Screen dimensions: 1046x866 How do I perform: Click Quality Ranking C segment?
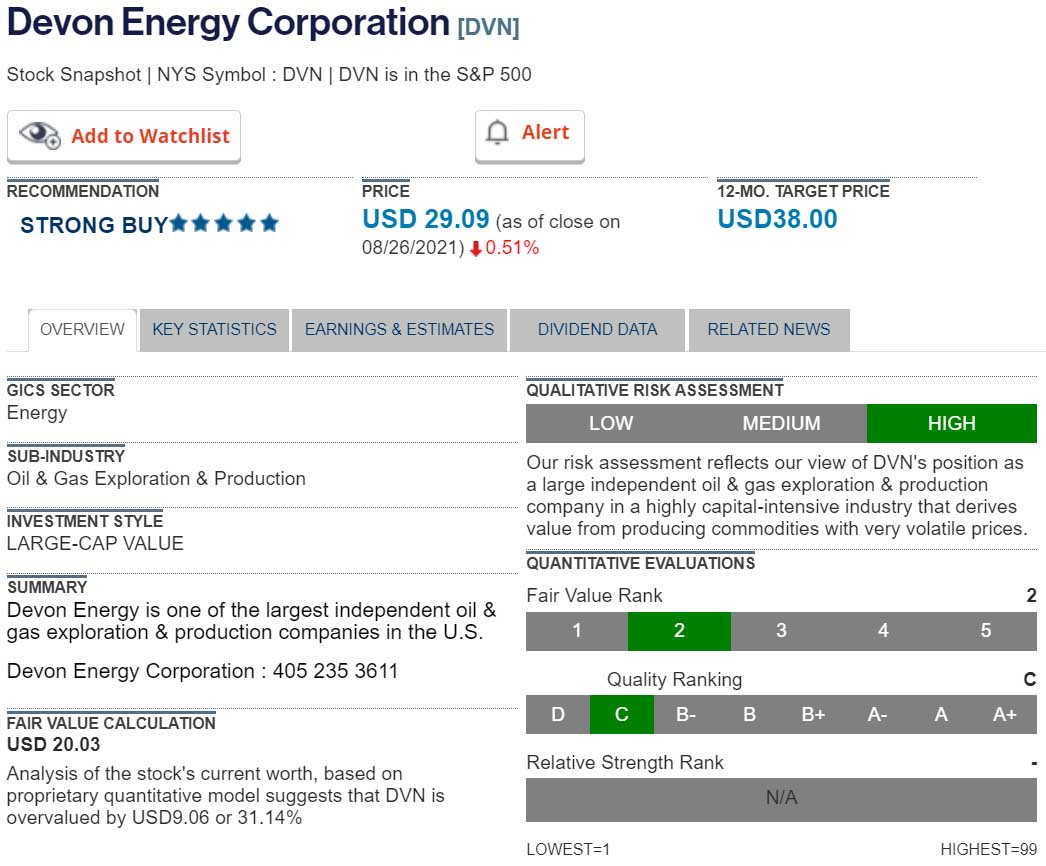click(x=621, y=715)
